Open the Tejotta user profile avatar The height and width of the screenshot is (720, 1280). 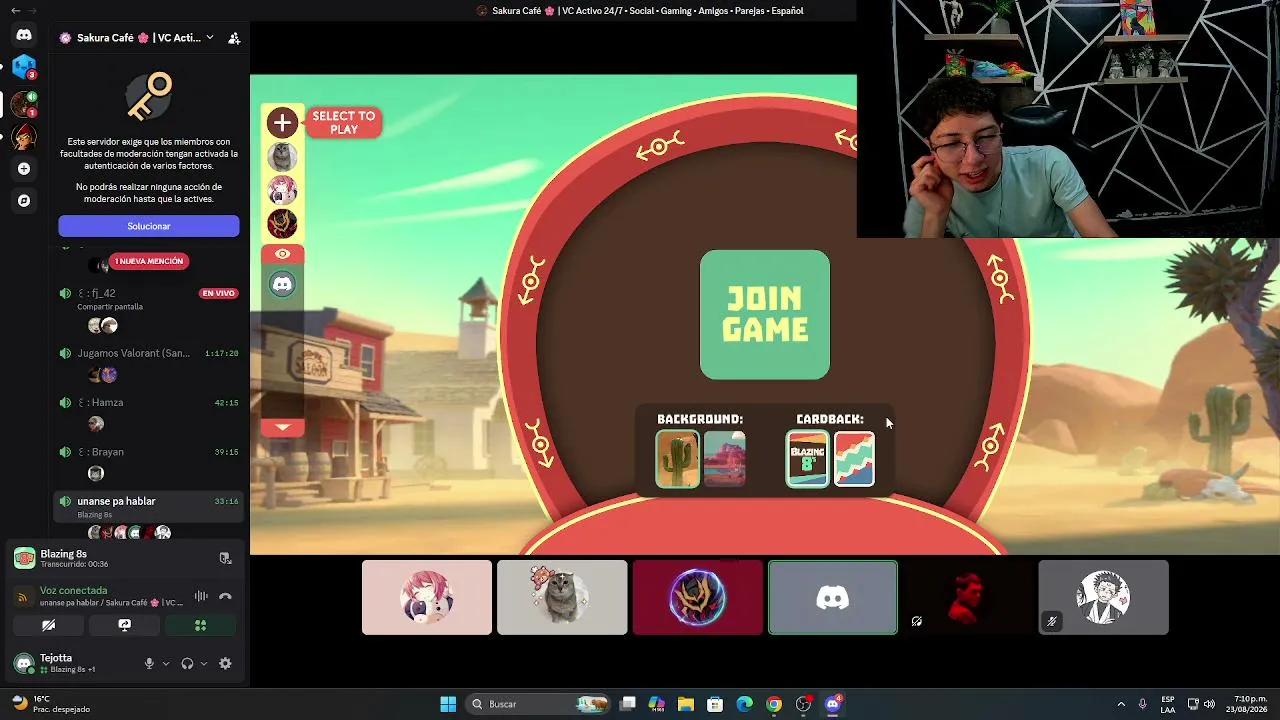pyautogui.click(x=24, y=663)
